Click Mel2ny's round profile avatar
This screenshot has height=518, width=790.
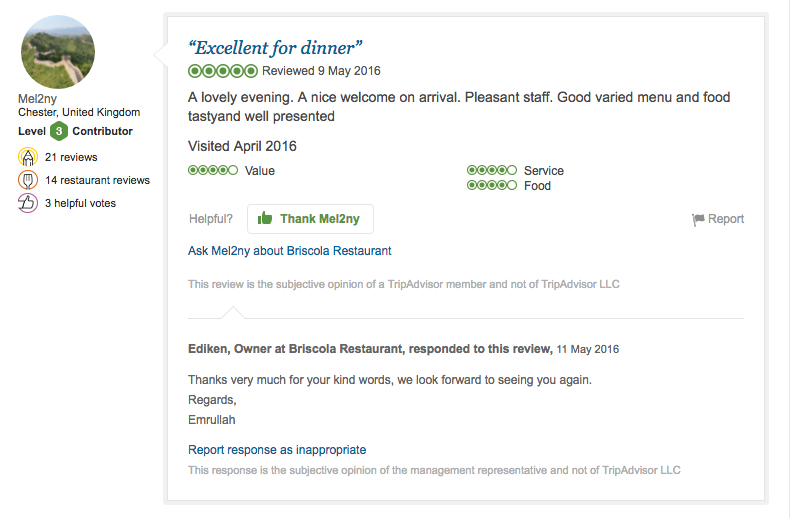click(57, 52)
